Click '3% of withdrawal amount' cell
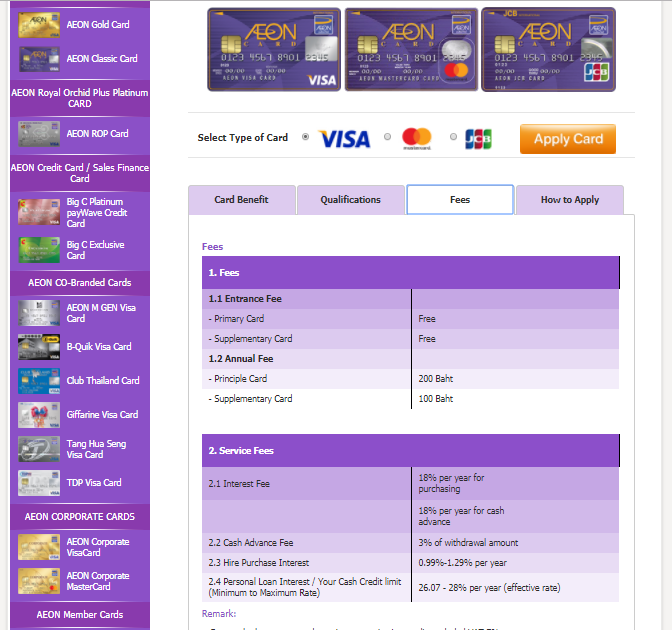Viewport: 672px width, 630px height. [x=516, y=543]
